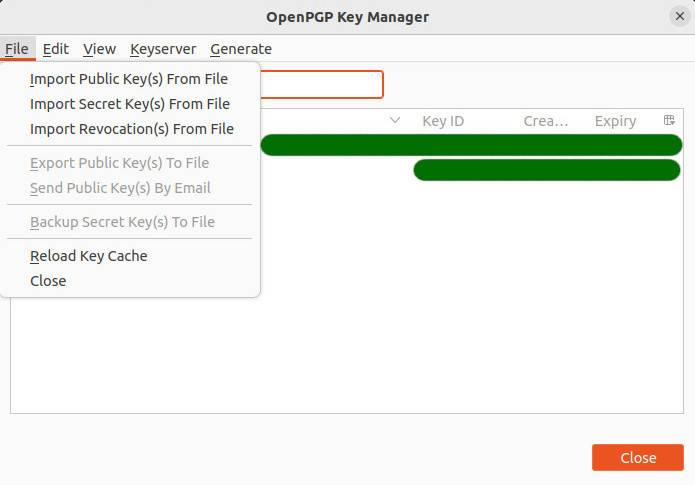
Task: Open the Keyserver menu
Action: pyautogui.click(x=163, y=49)
